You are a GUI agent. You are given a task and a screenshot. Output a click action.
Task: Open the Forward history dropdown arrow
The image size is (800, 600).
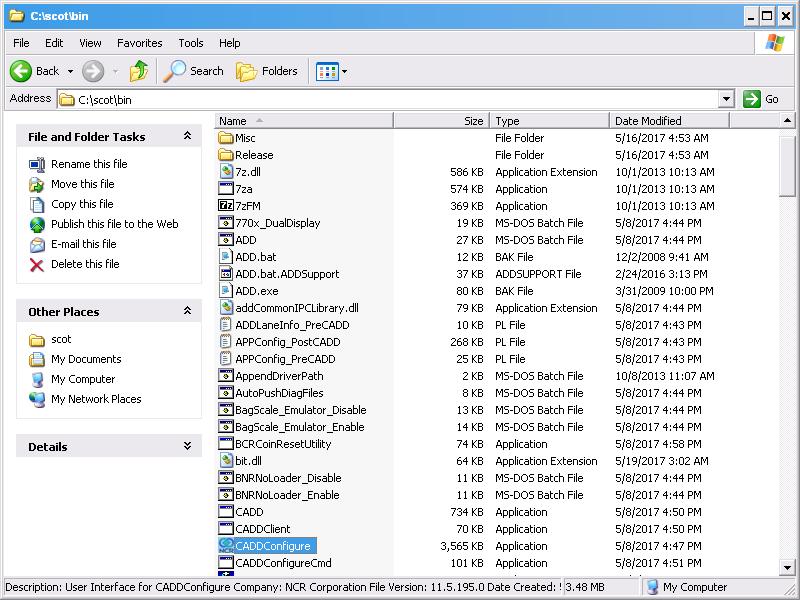115,71
